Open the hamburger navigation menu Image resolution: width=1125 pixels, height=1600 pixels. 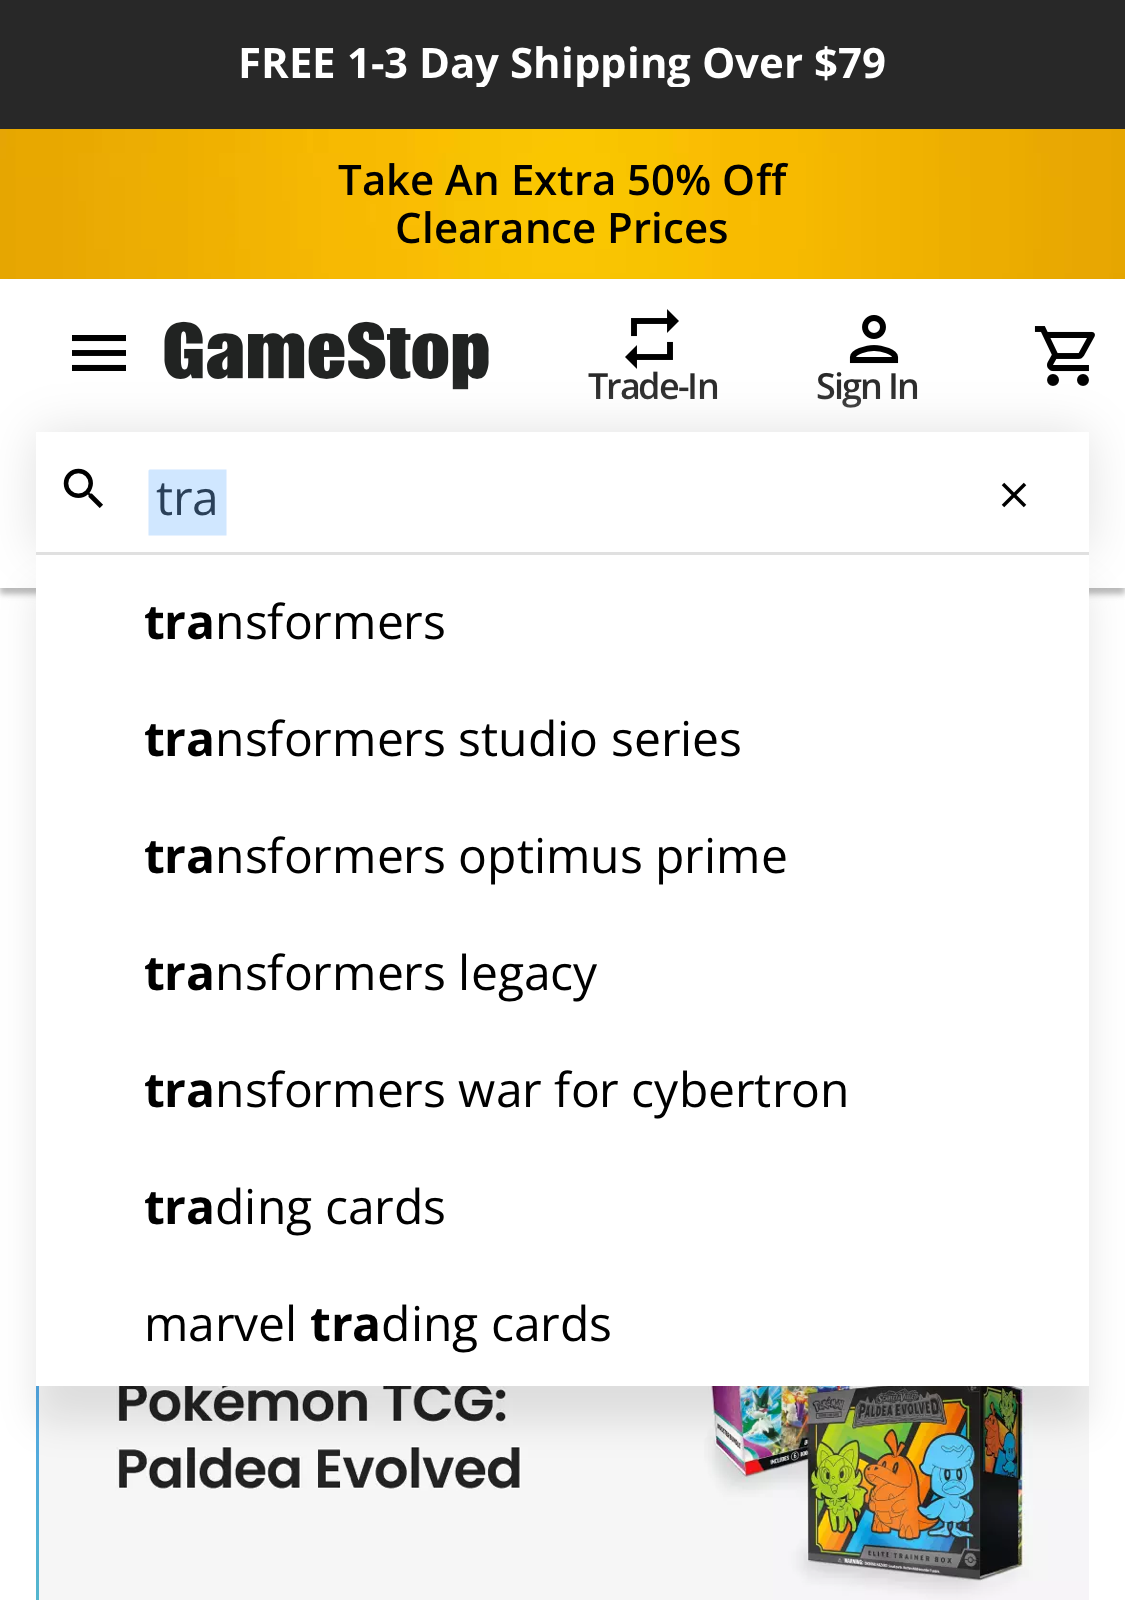(x=98, y=352)
